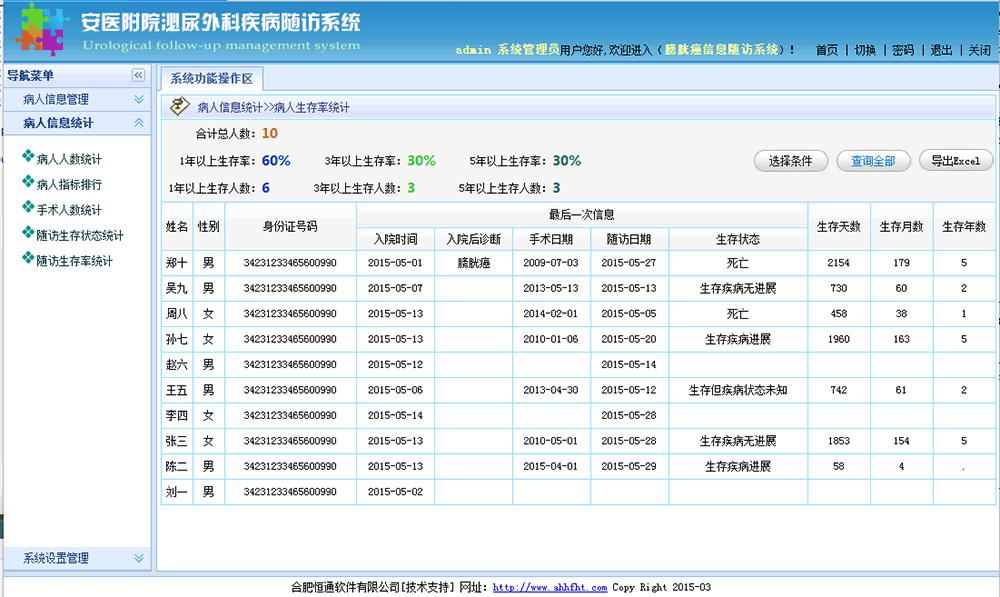Click the 生存状态 column header
Viewport: 1000px width, 597px height.
point(738,239)
